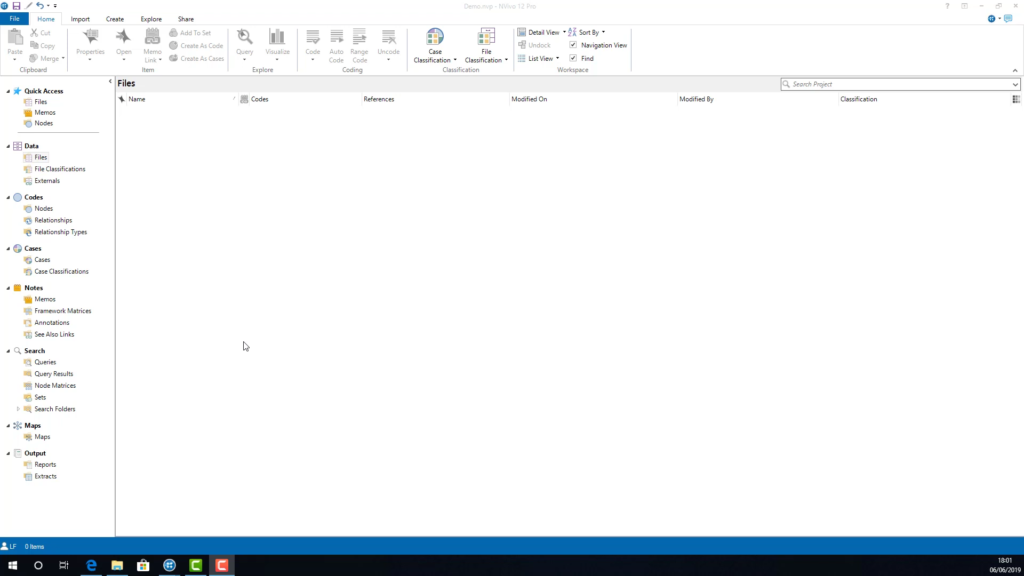Click the Windows Start button
This screenshot has width=1024, height=576.
click(x=12, y=566)
